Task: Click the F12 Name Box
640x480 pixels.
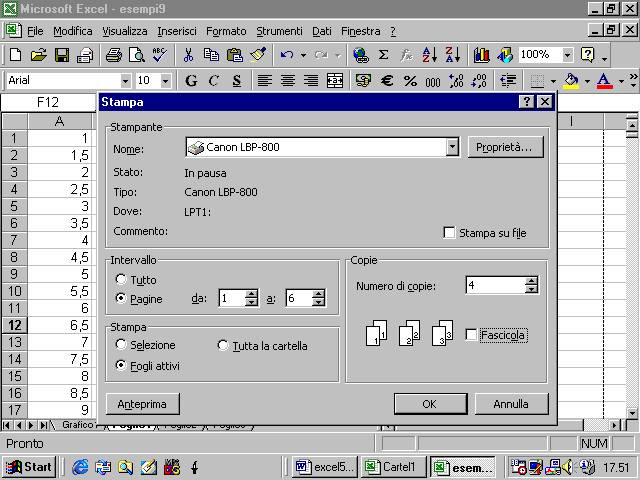Action: point(48,102)
